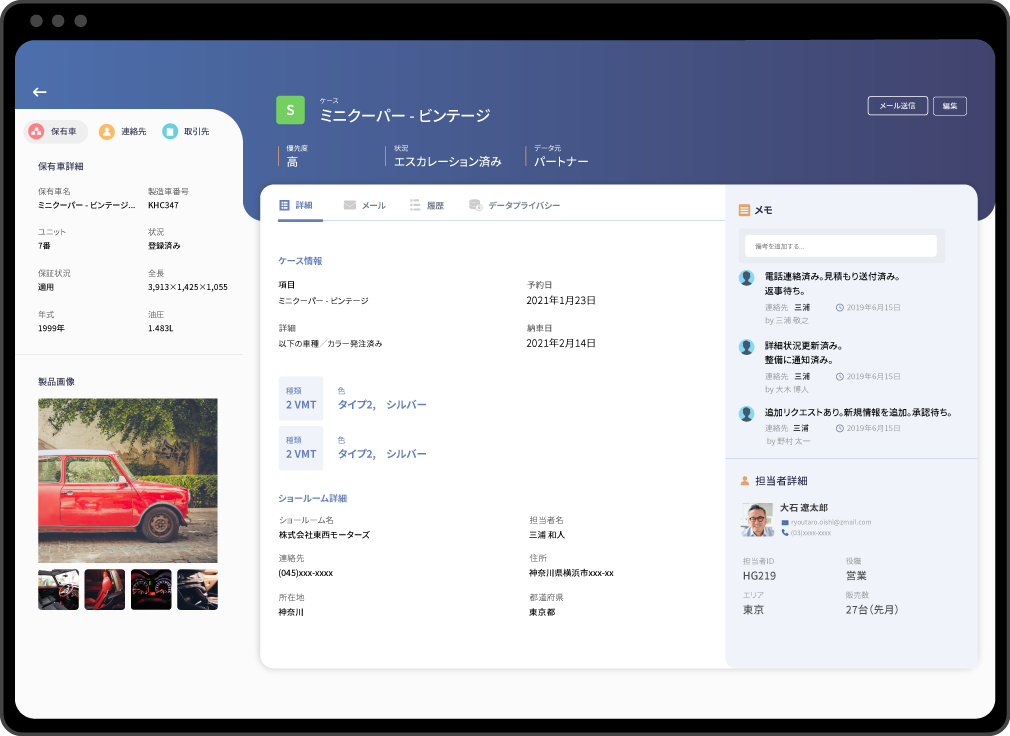Click clock icon on 大木 博人 memo

tap(840, 377)
